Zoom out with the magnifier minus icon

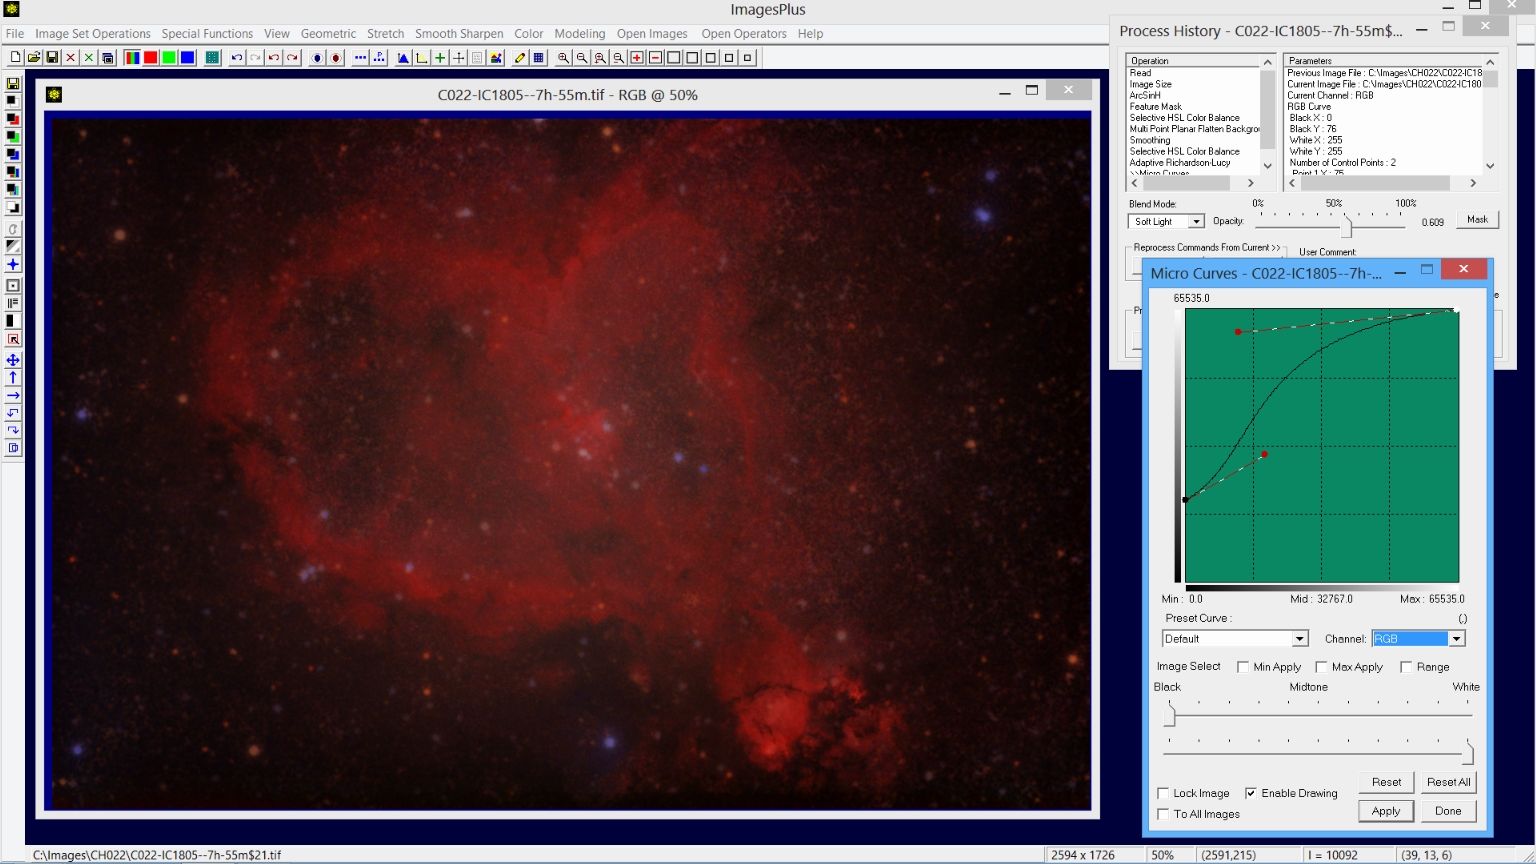pos(582,58)
